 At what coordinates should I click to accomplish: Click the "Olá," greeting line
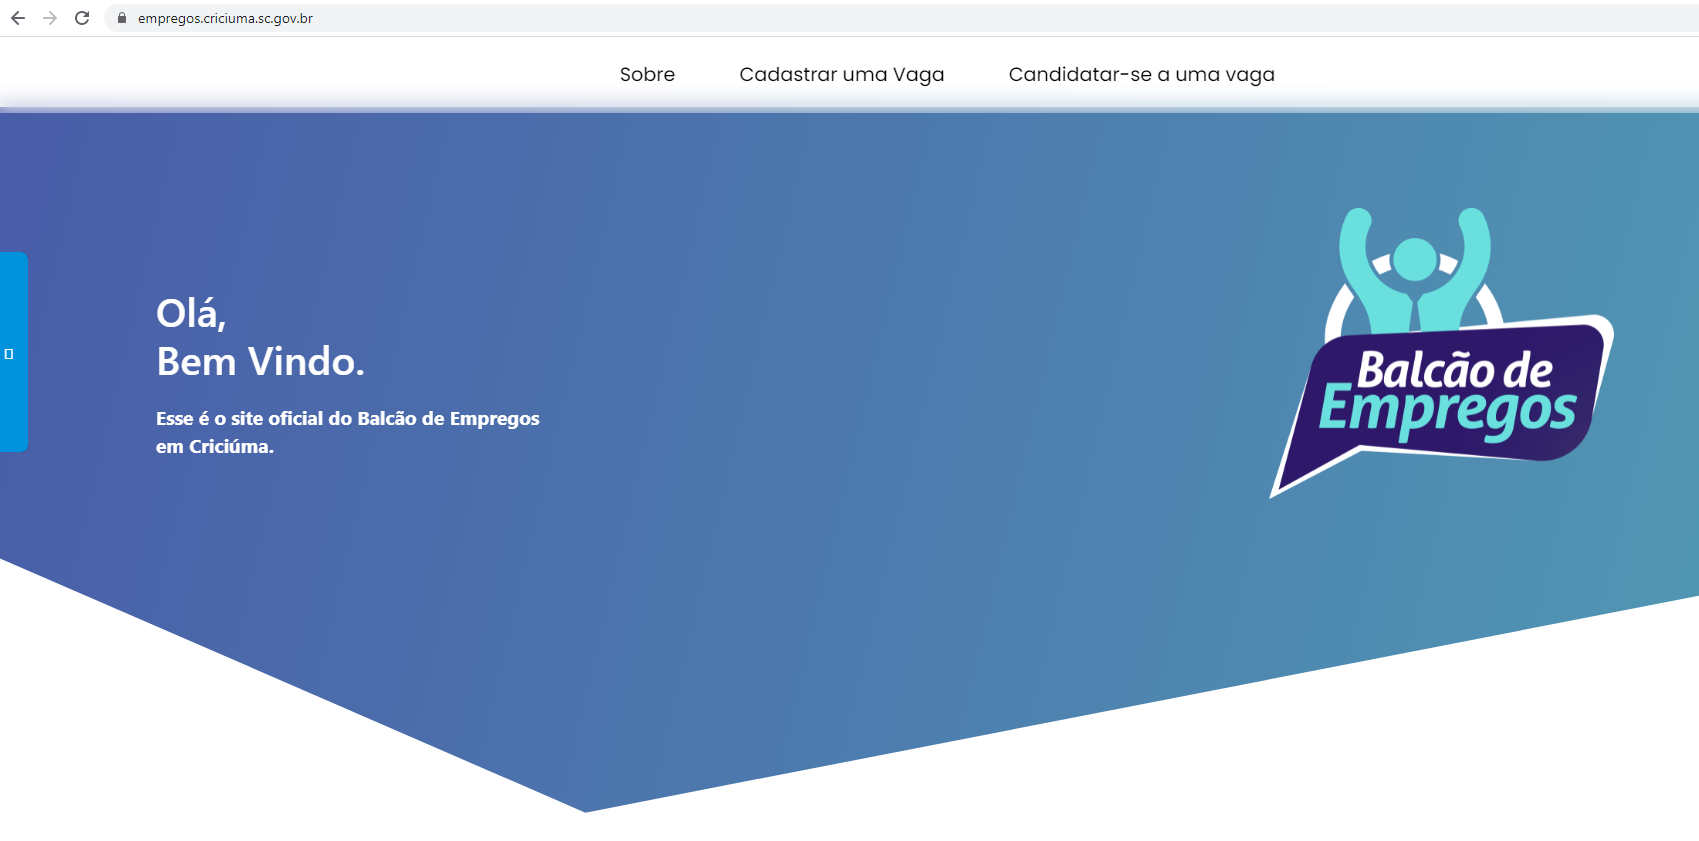191,313
